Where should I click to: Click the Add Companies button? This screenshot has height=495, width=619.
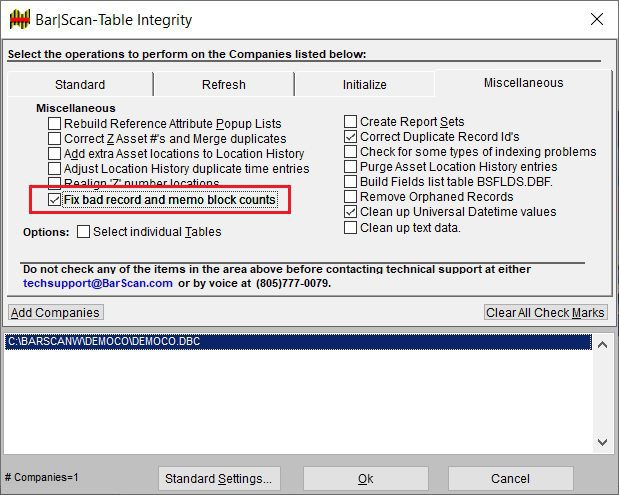tap(56, 313)
